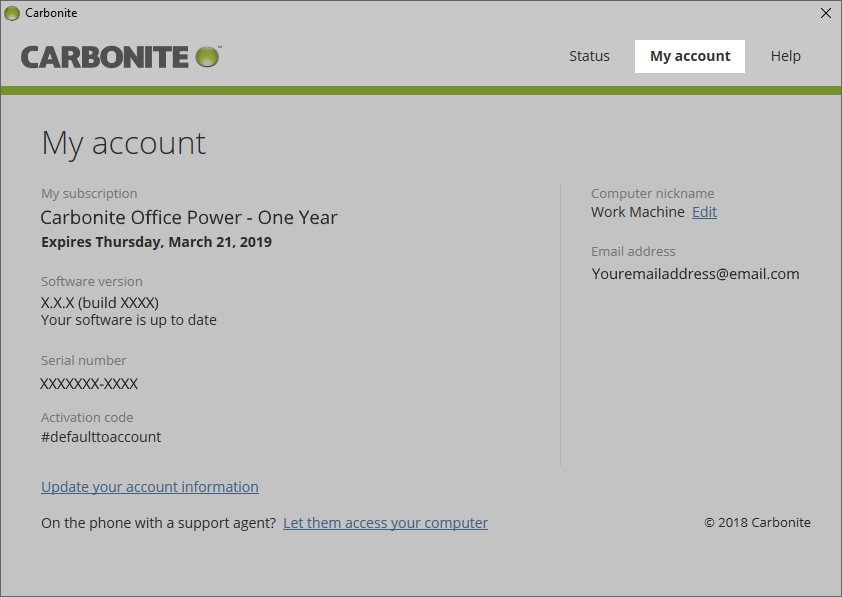The height and width of the screenshot is (597, 842).
Task: Click the Carbonite icon in the title bar
Action: tap(12, 13)
